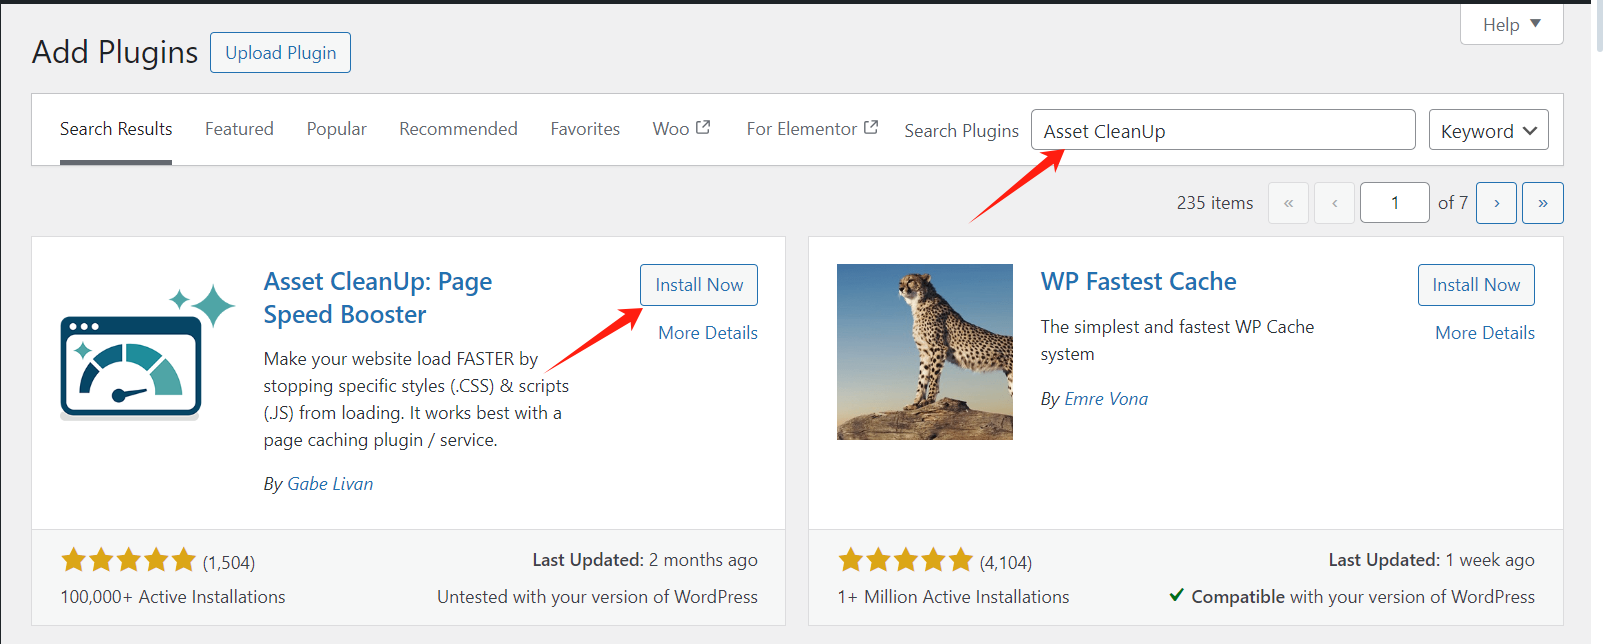Open author link Emre Vona
Viewport: 1607px width, 644px height.
pos(1106,399)
